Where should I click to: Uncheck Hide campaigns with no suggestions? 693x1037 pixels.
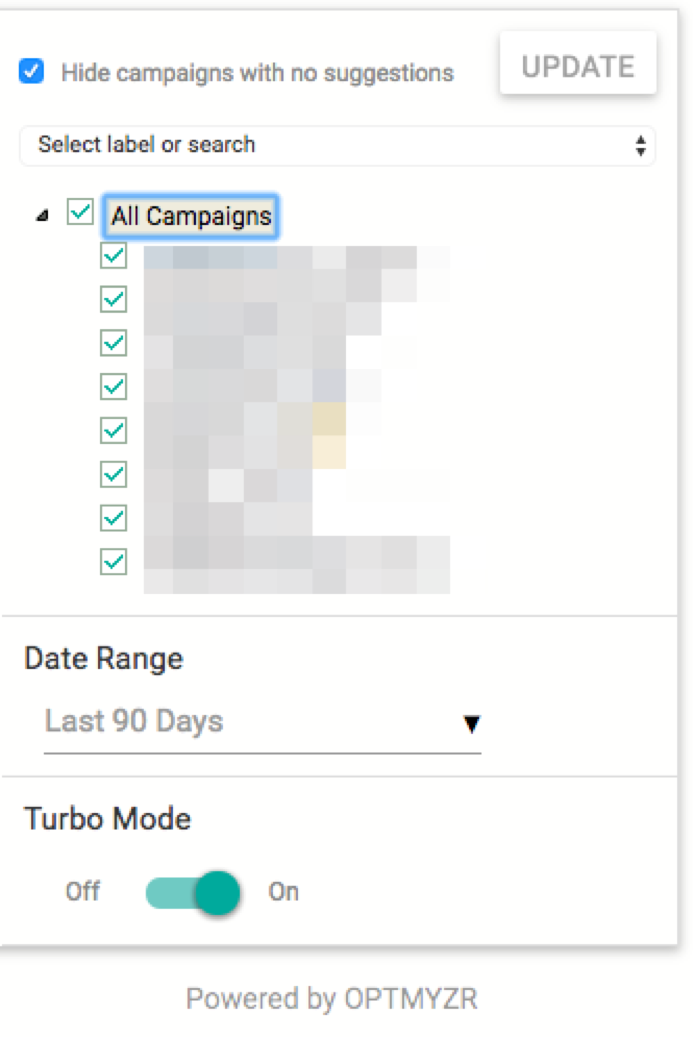(32, 72)
